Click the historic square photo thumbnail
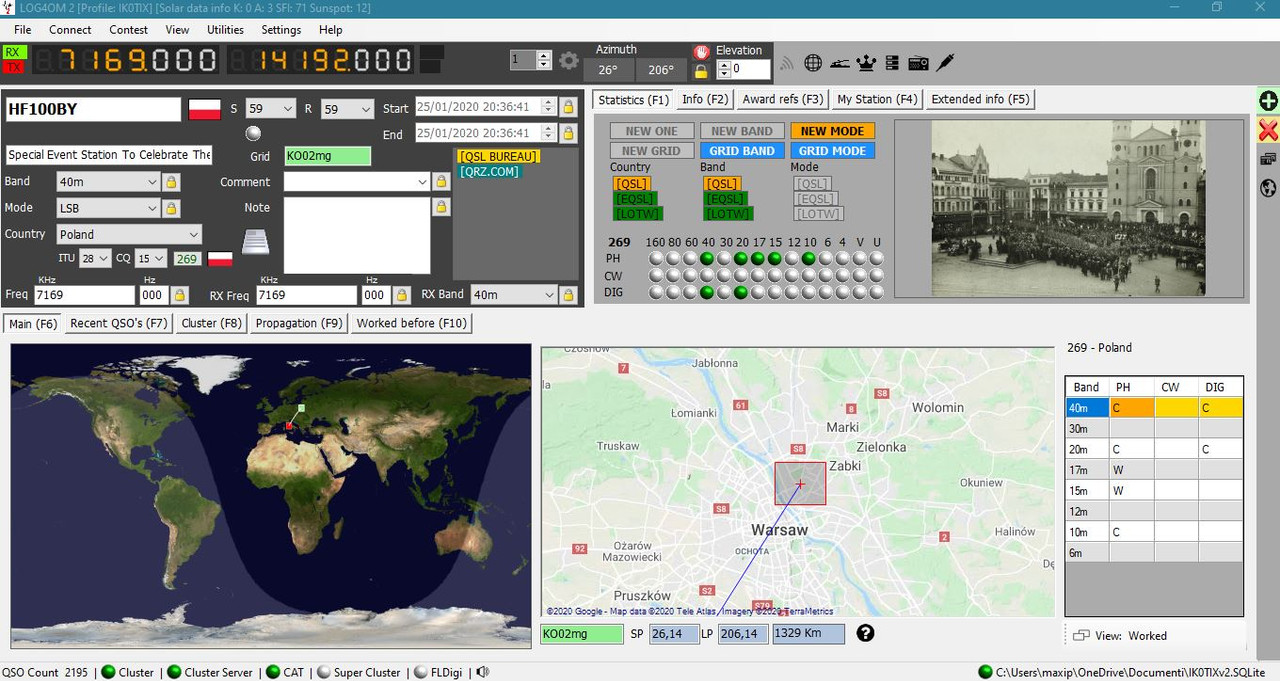The height and width of the screenshot is (681, 1280). pos(1069,209)
